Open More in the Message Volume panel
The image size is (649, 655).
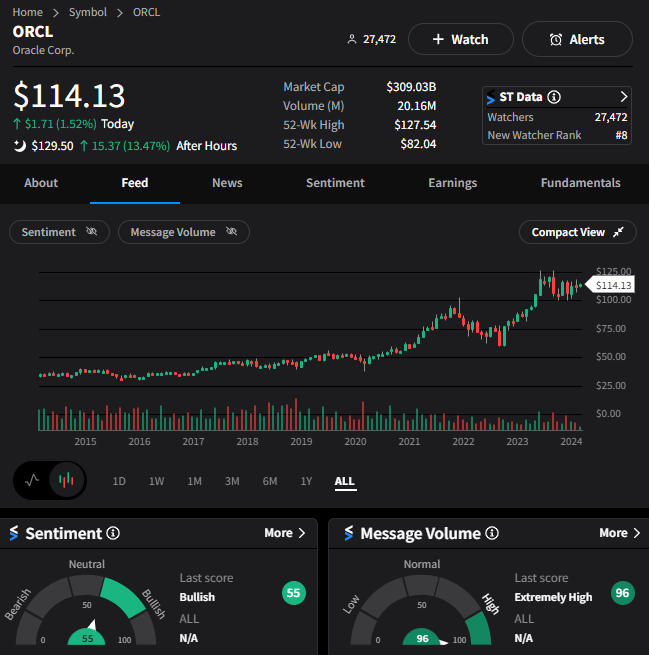pyautogui.click(x=620, y=533)
